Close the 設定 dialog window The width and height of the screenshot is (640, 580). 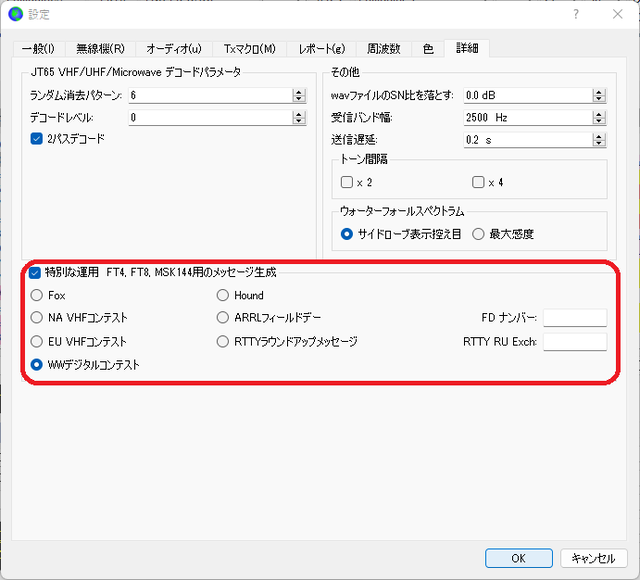[618, 14]
